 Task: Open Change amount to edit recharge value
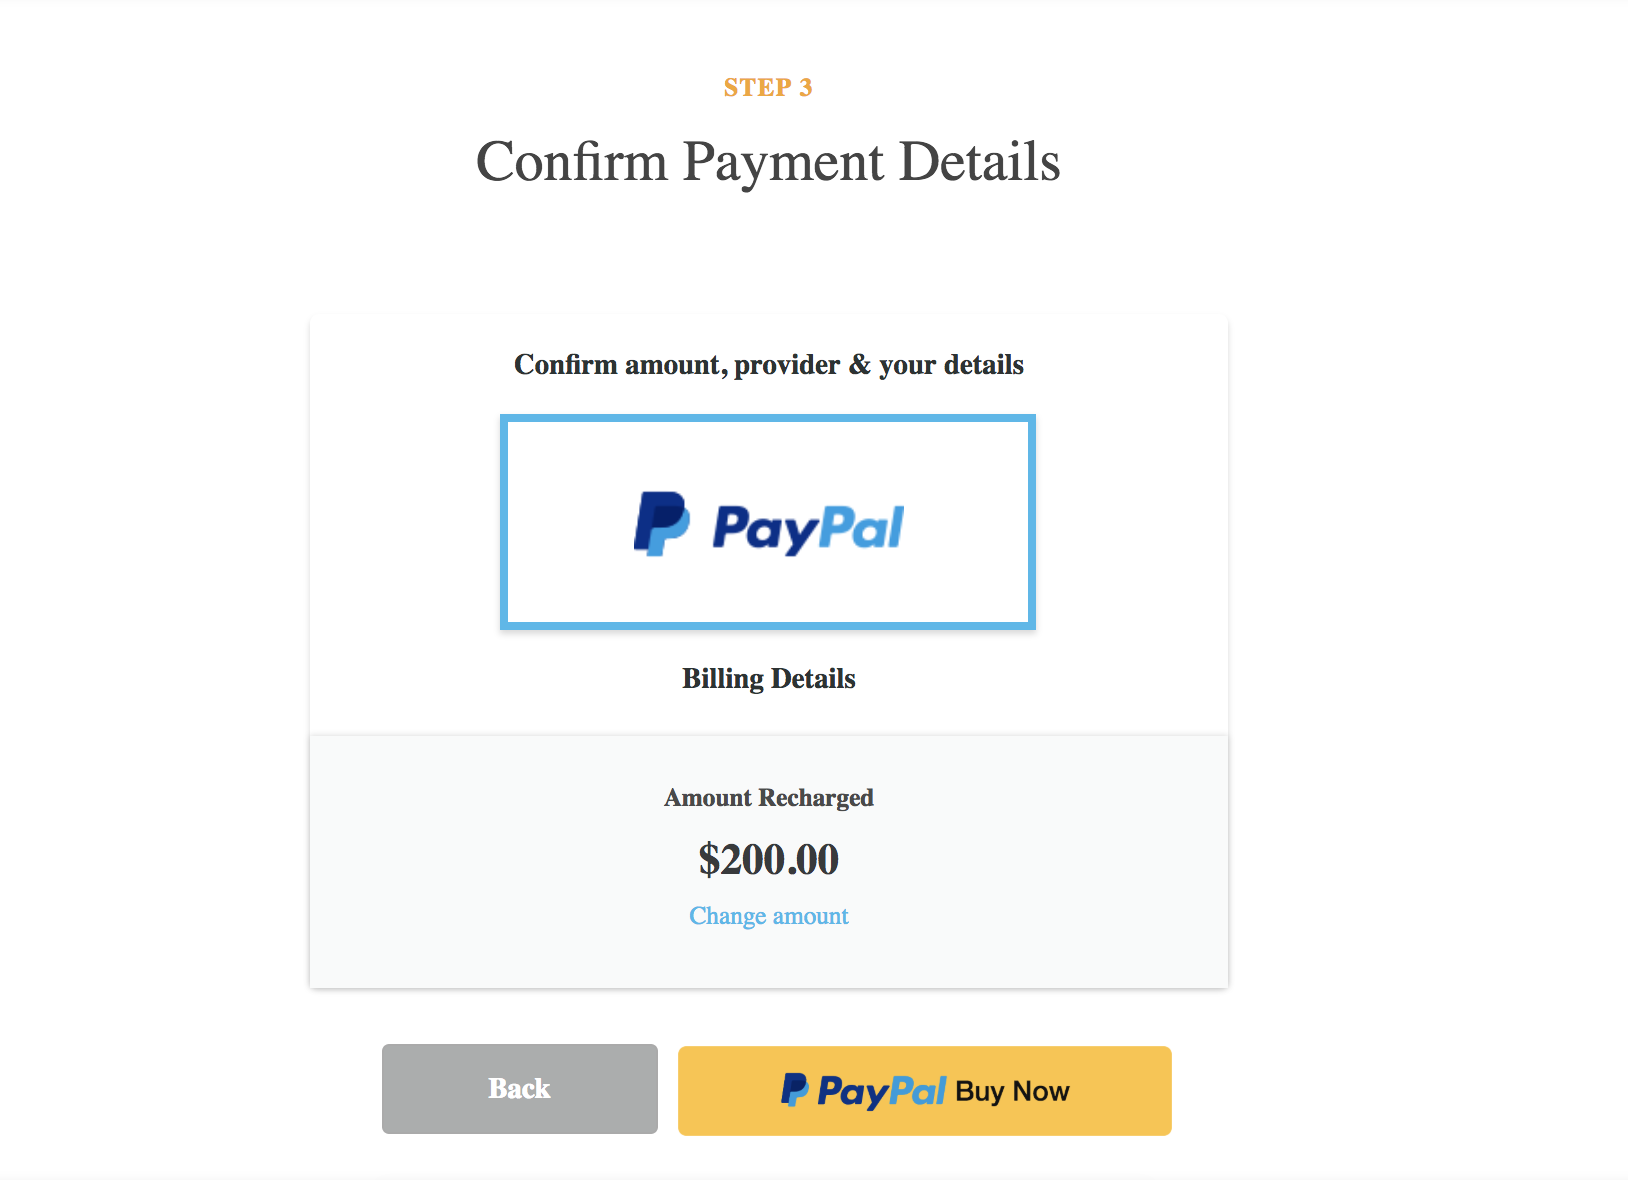click(768, 915)
